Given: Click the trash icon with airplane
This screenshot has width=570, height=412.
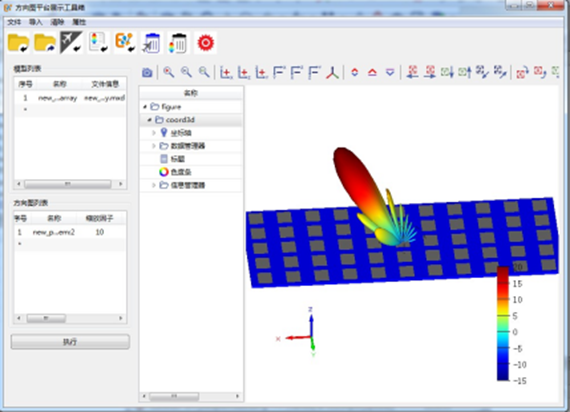Looking at the screenshot, I should [x=151, y=43].
